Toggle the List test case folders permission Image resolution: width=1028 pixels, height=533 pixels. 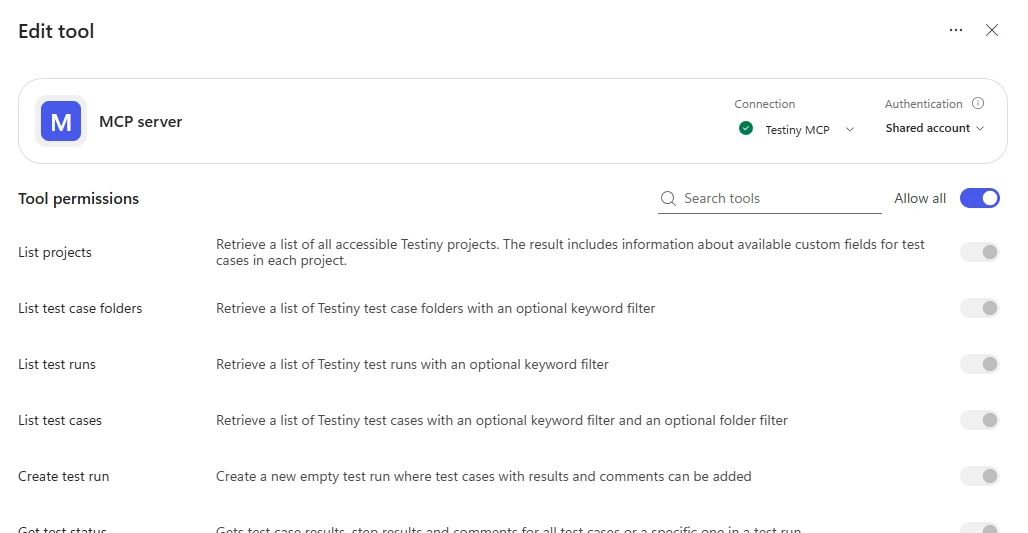pyautogui.click(x=979, y=308)
